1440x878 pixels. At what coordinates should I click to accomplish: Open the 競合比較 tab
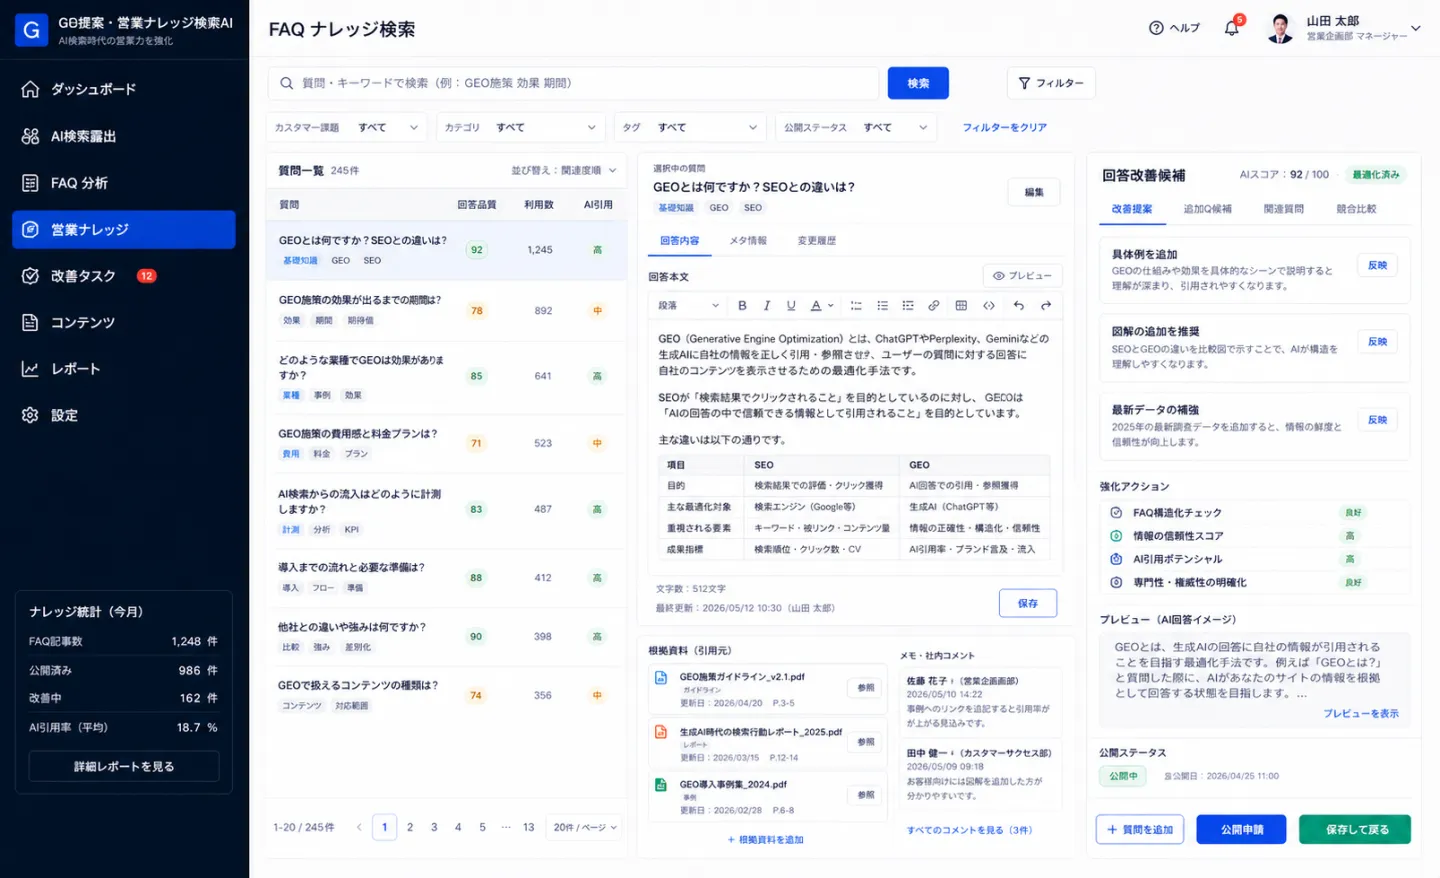(1356, 209)
